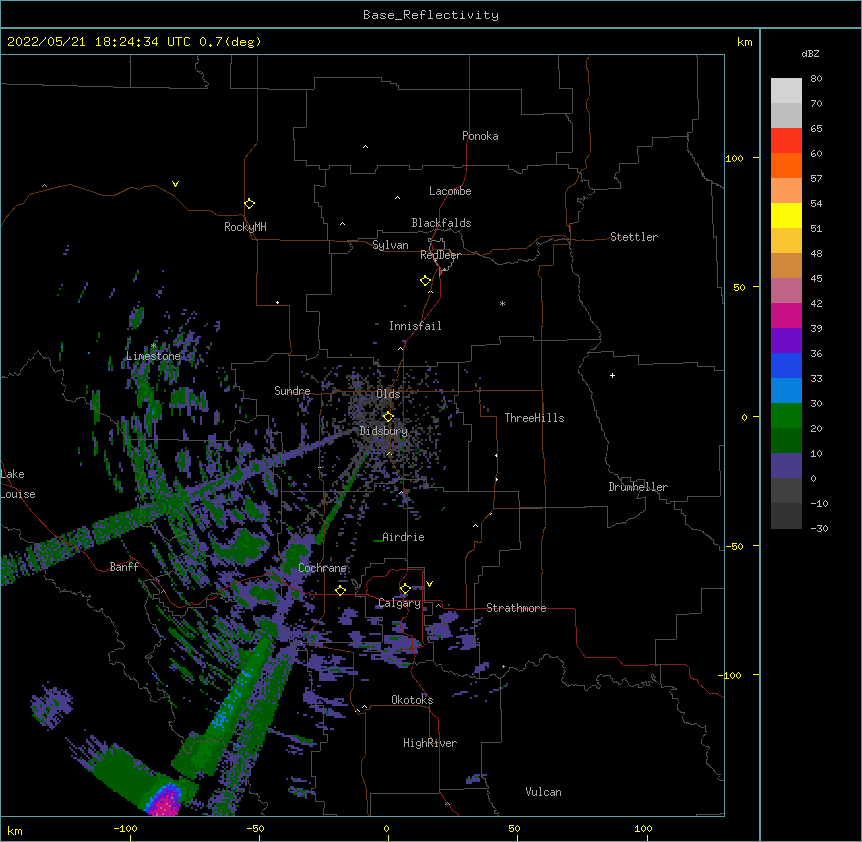The image size is (862, 842).
Task: Click the Cochrane label
Action: coord(322,568)
